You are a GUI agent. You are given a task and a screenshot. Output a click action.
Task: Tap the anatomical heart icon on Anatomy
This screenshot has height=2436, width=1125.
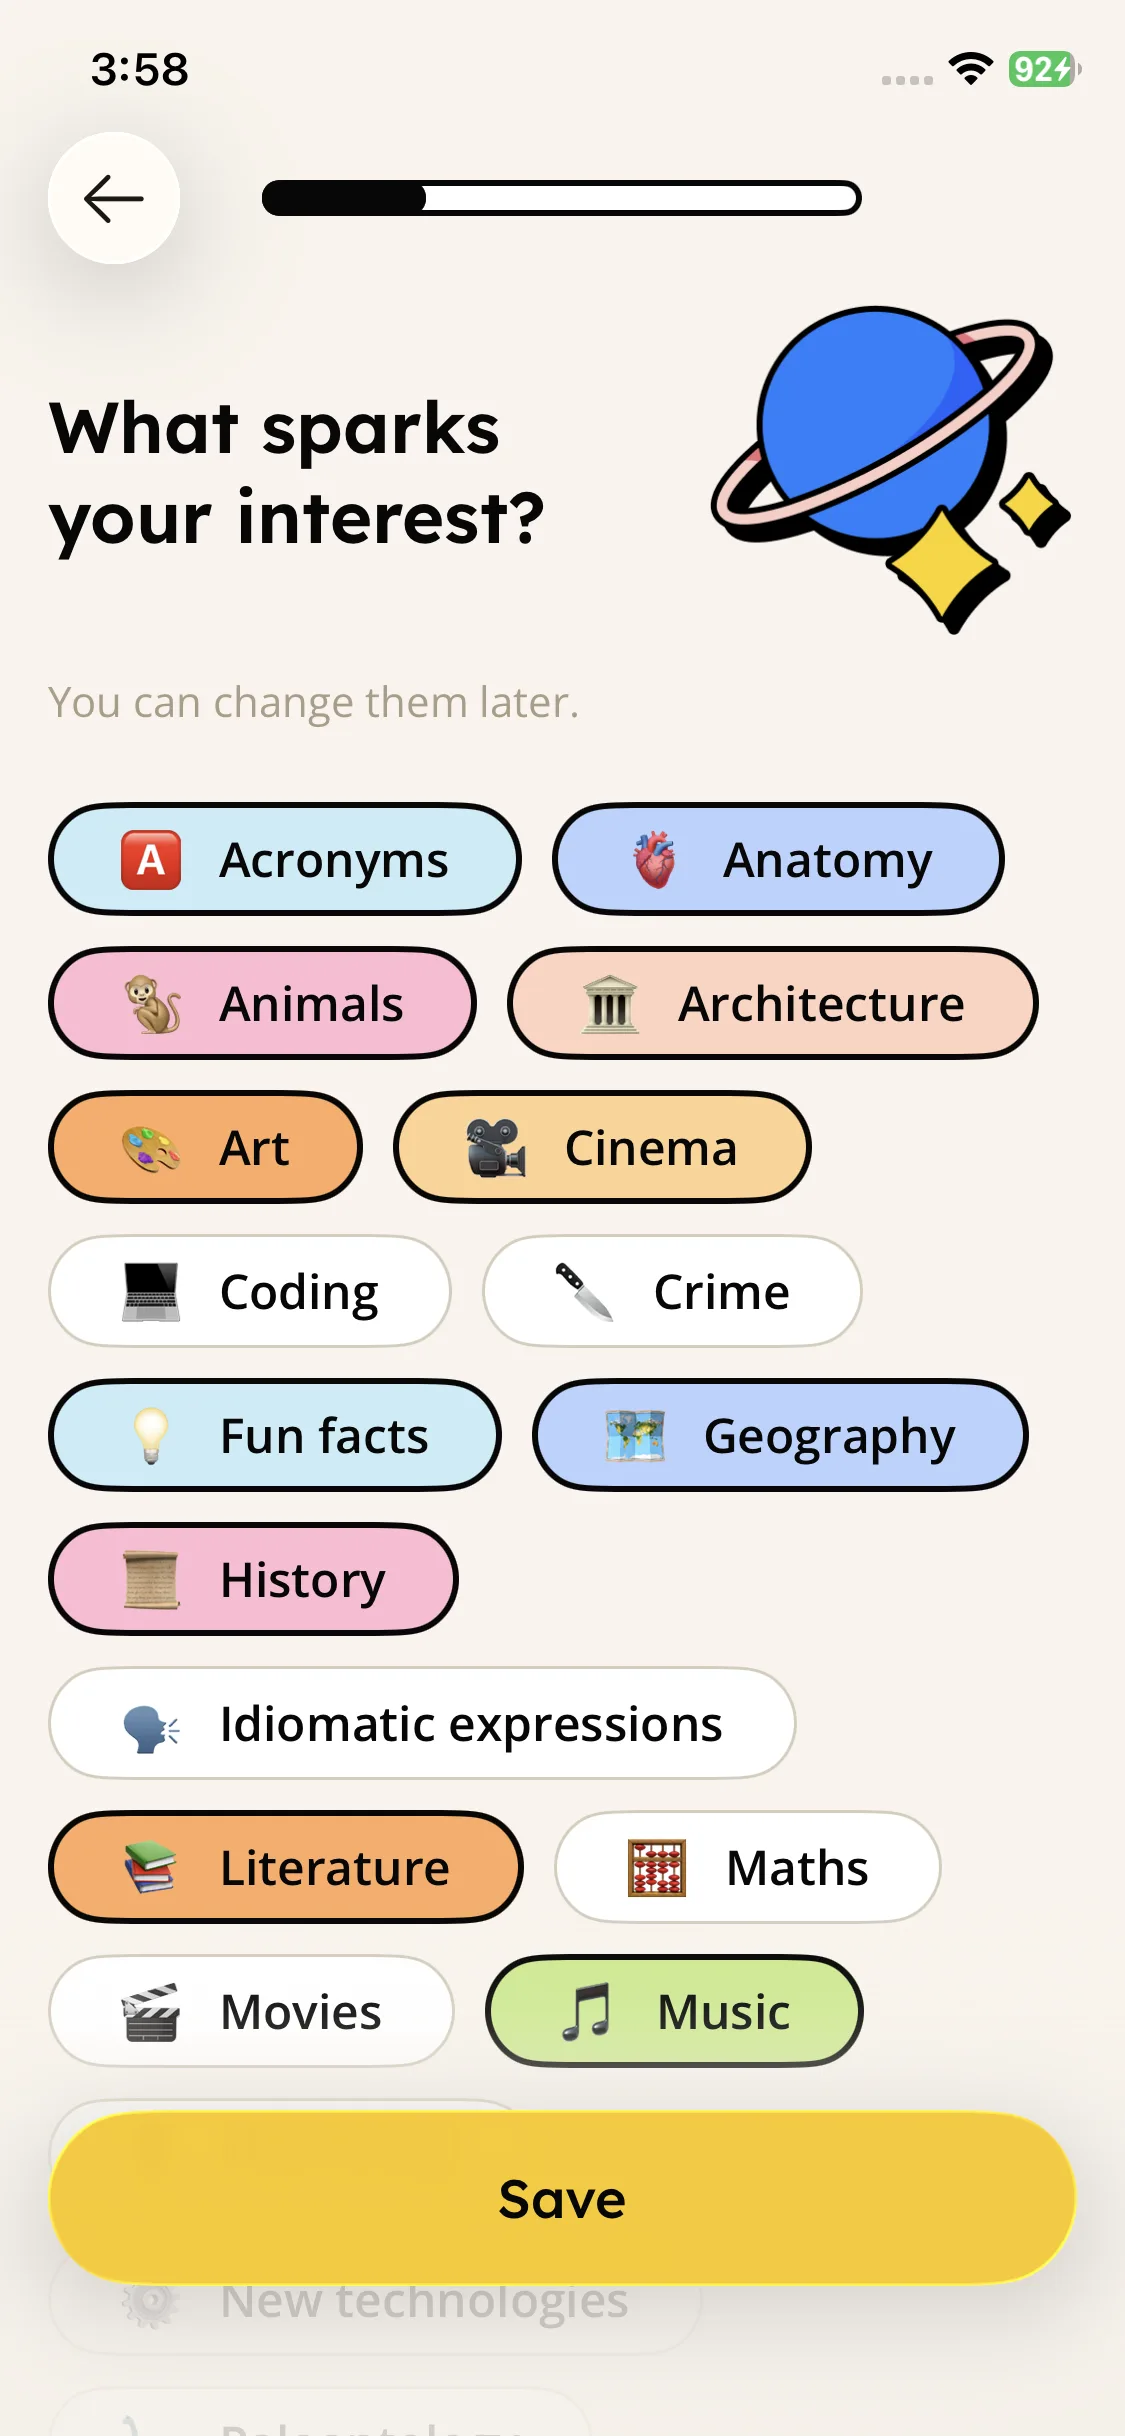pos(655,860)
